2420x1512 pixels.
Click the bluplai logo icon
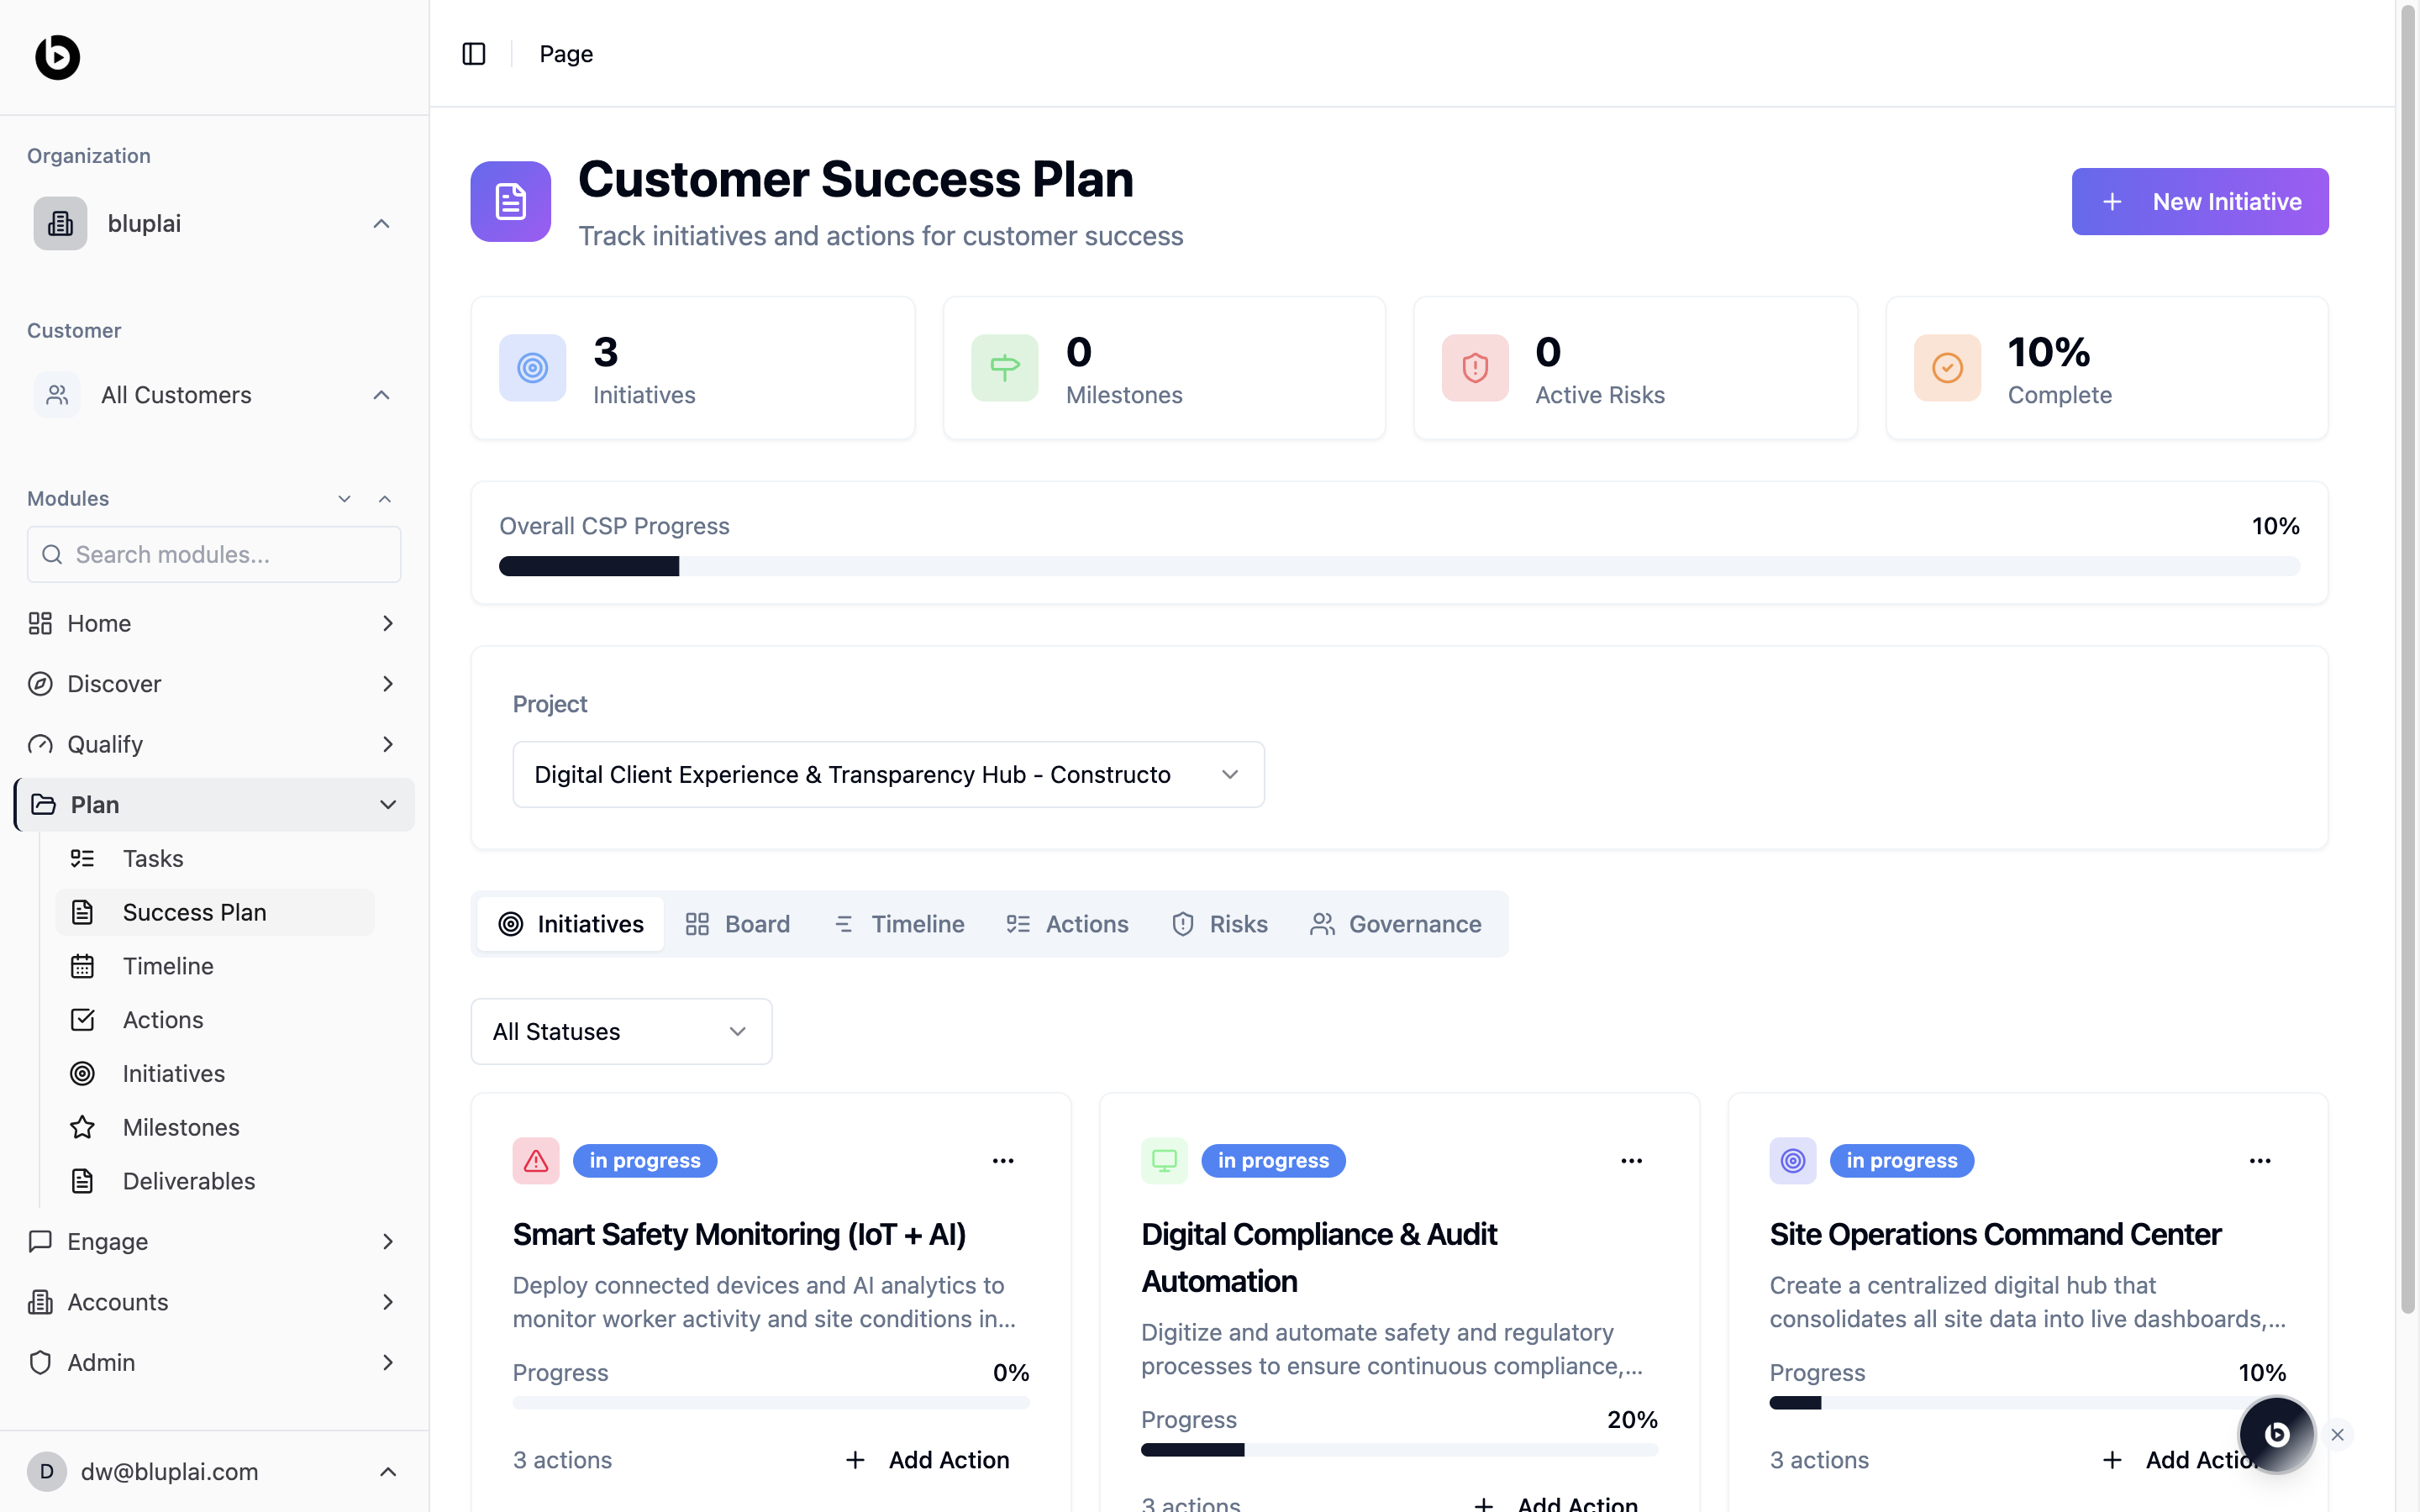(57, 57)
